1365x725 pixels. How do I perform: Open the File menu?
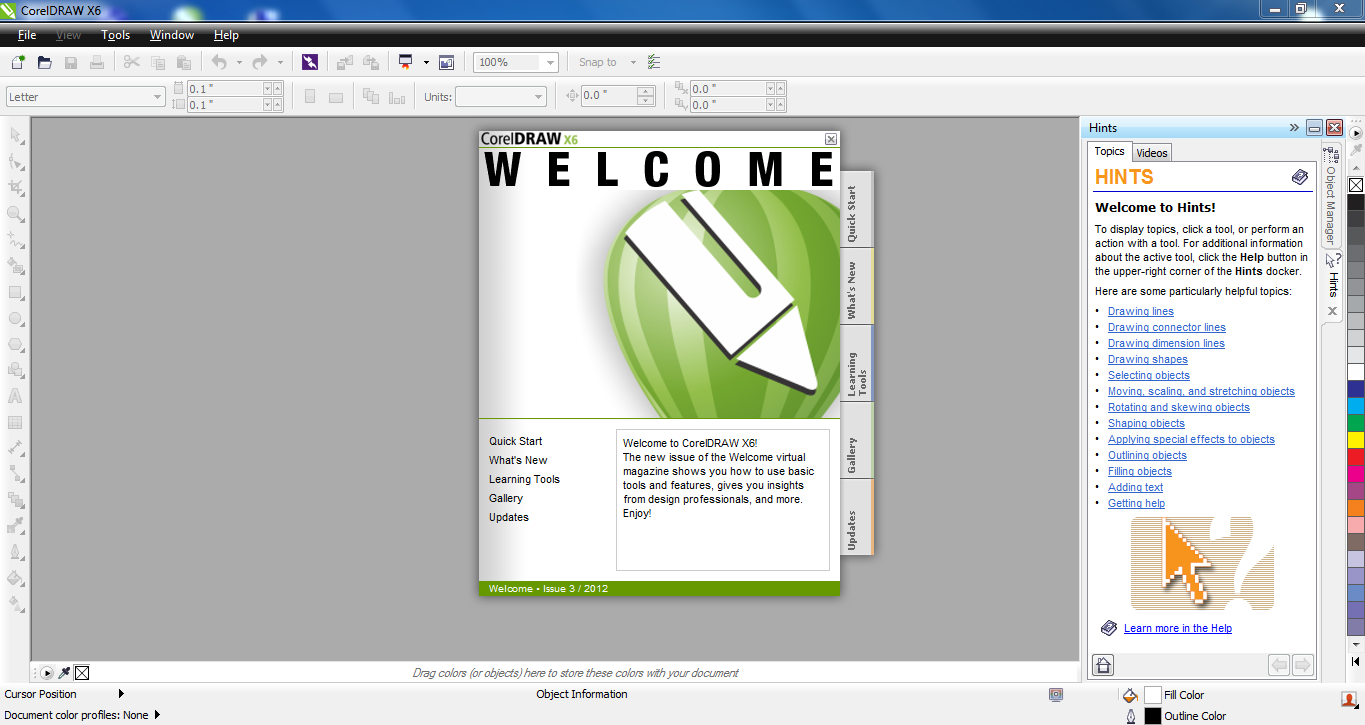click(x=27, y=35)
